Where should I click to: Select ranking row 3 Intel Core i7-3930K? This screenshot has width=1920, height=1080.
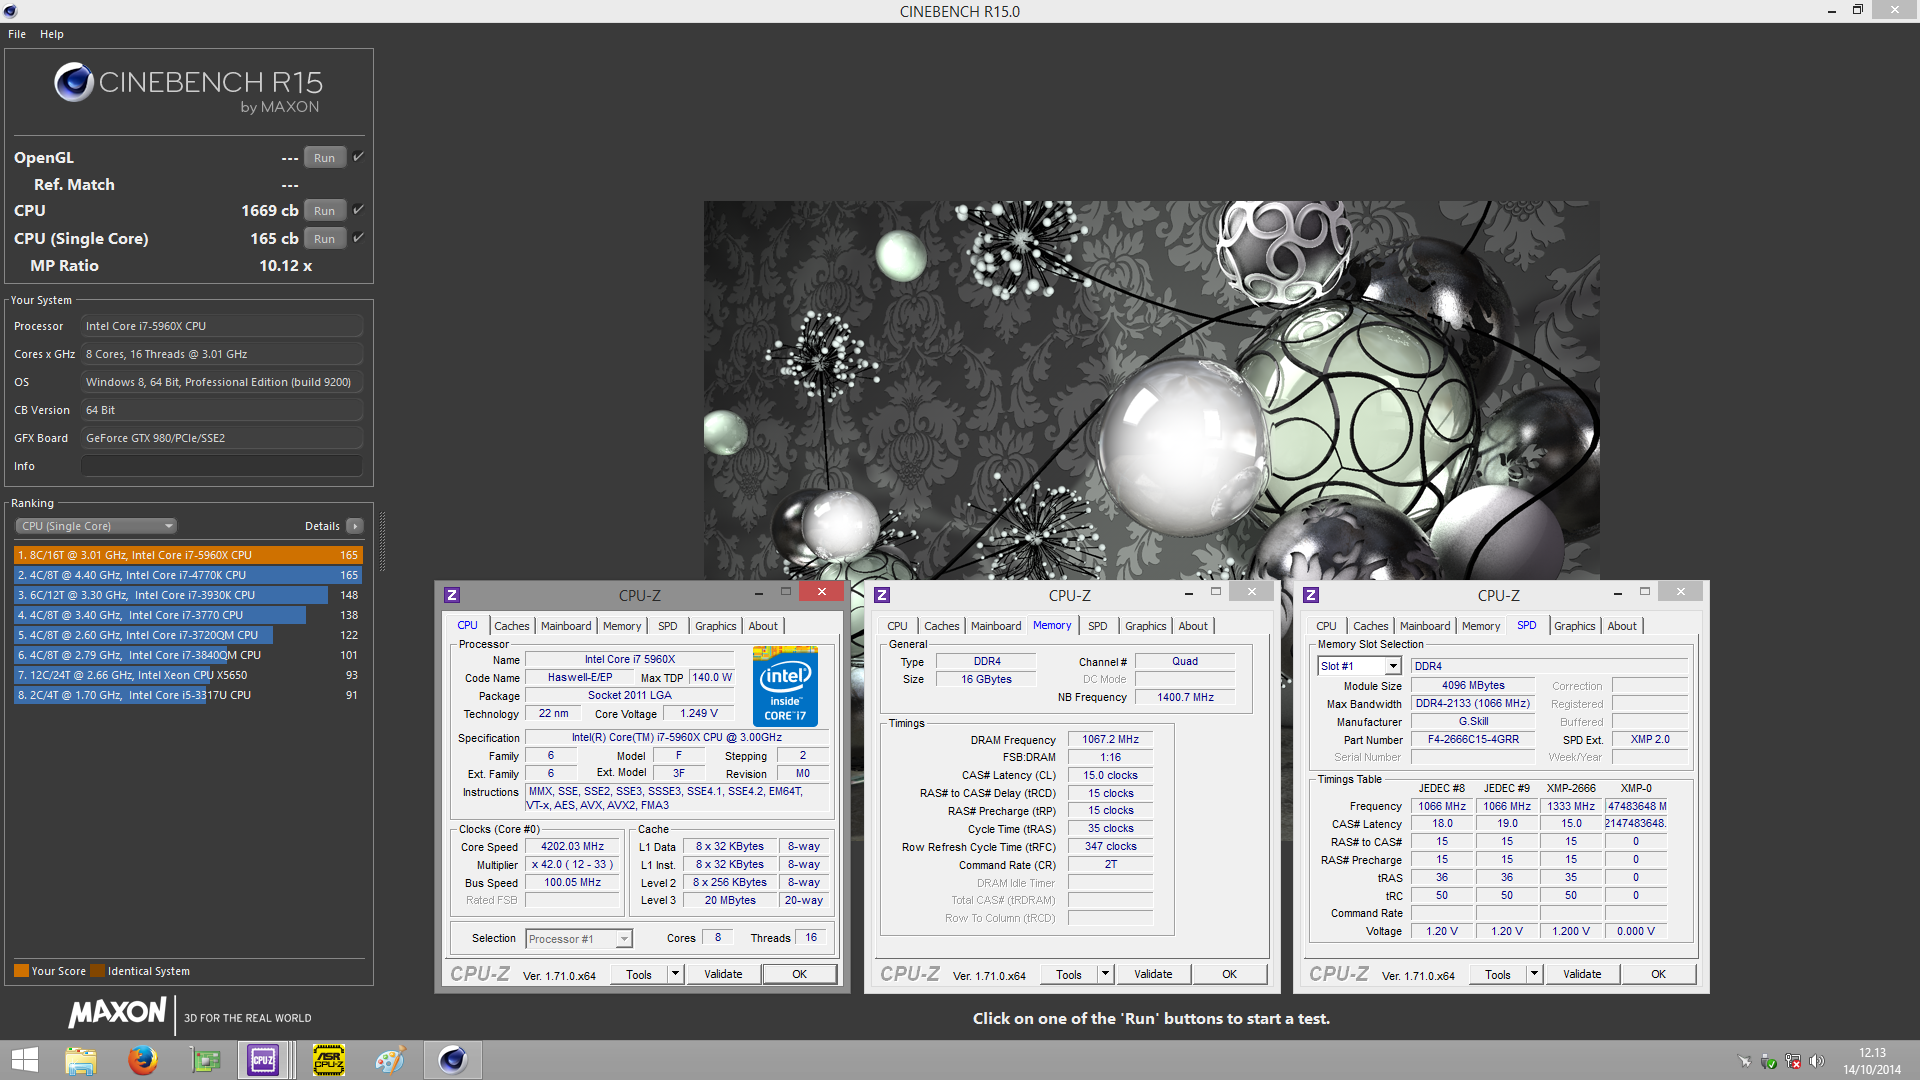click(x=188, y=595)
